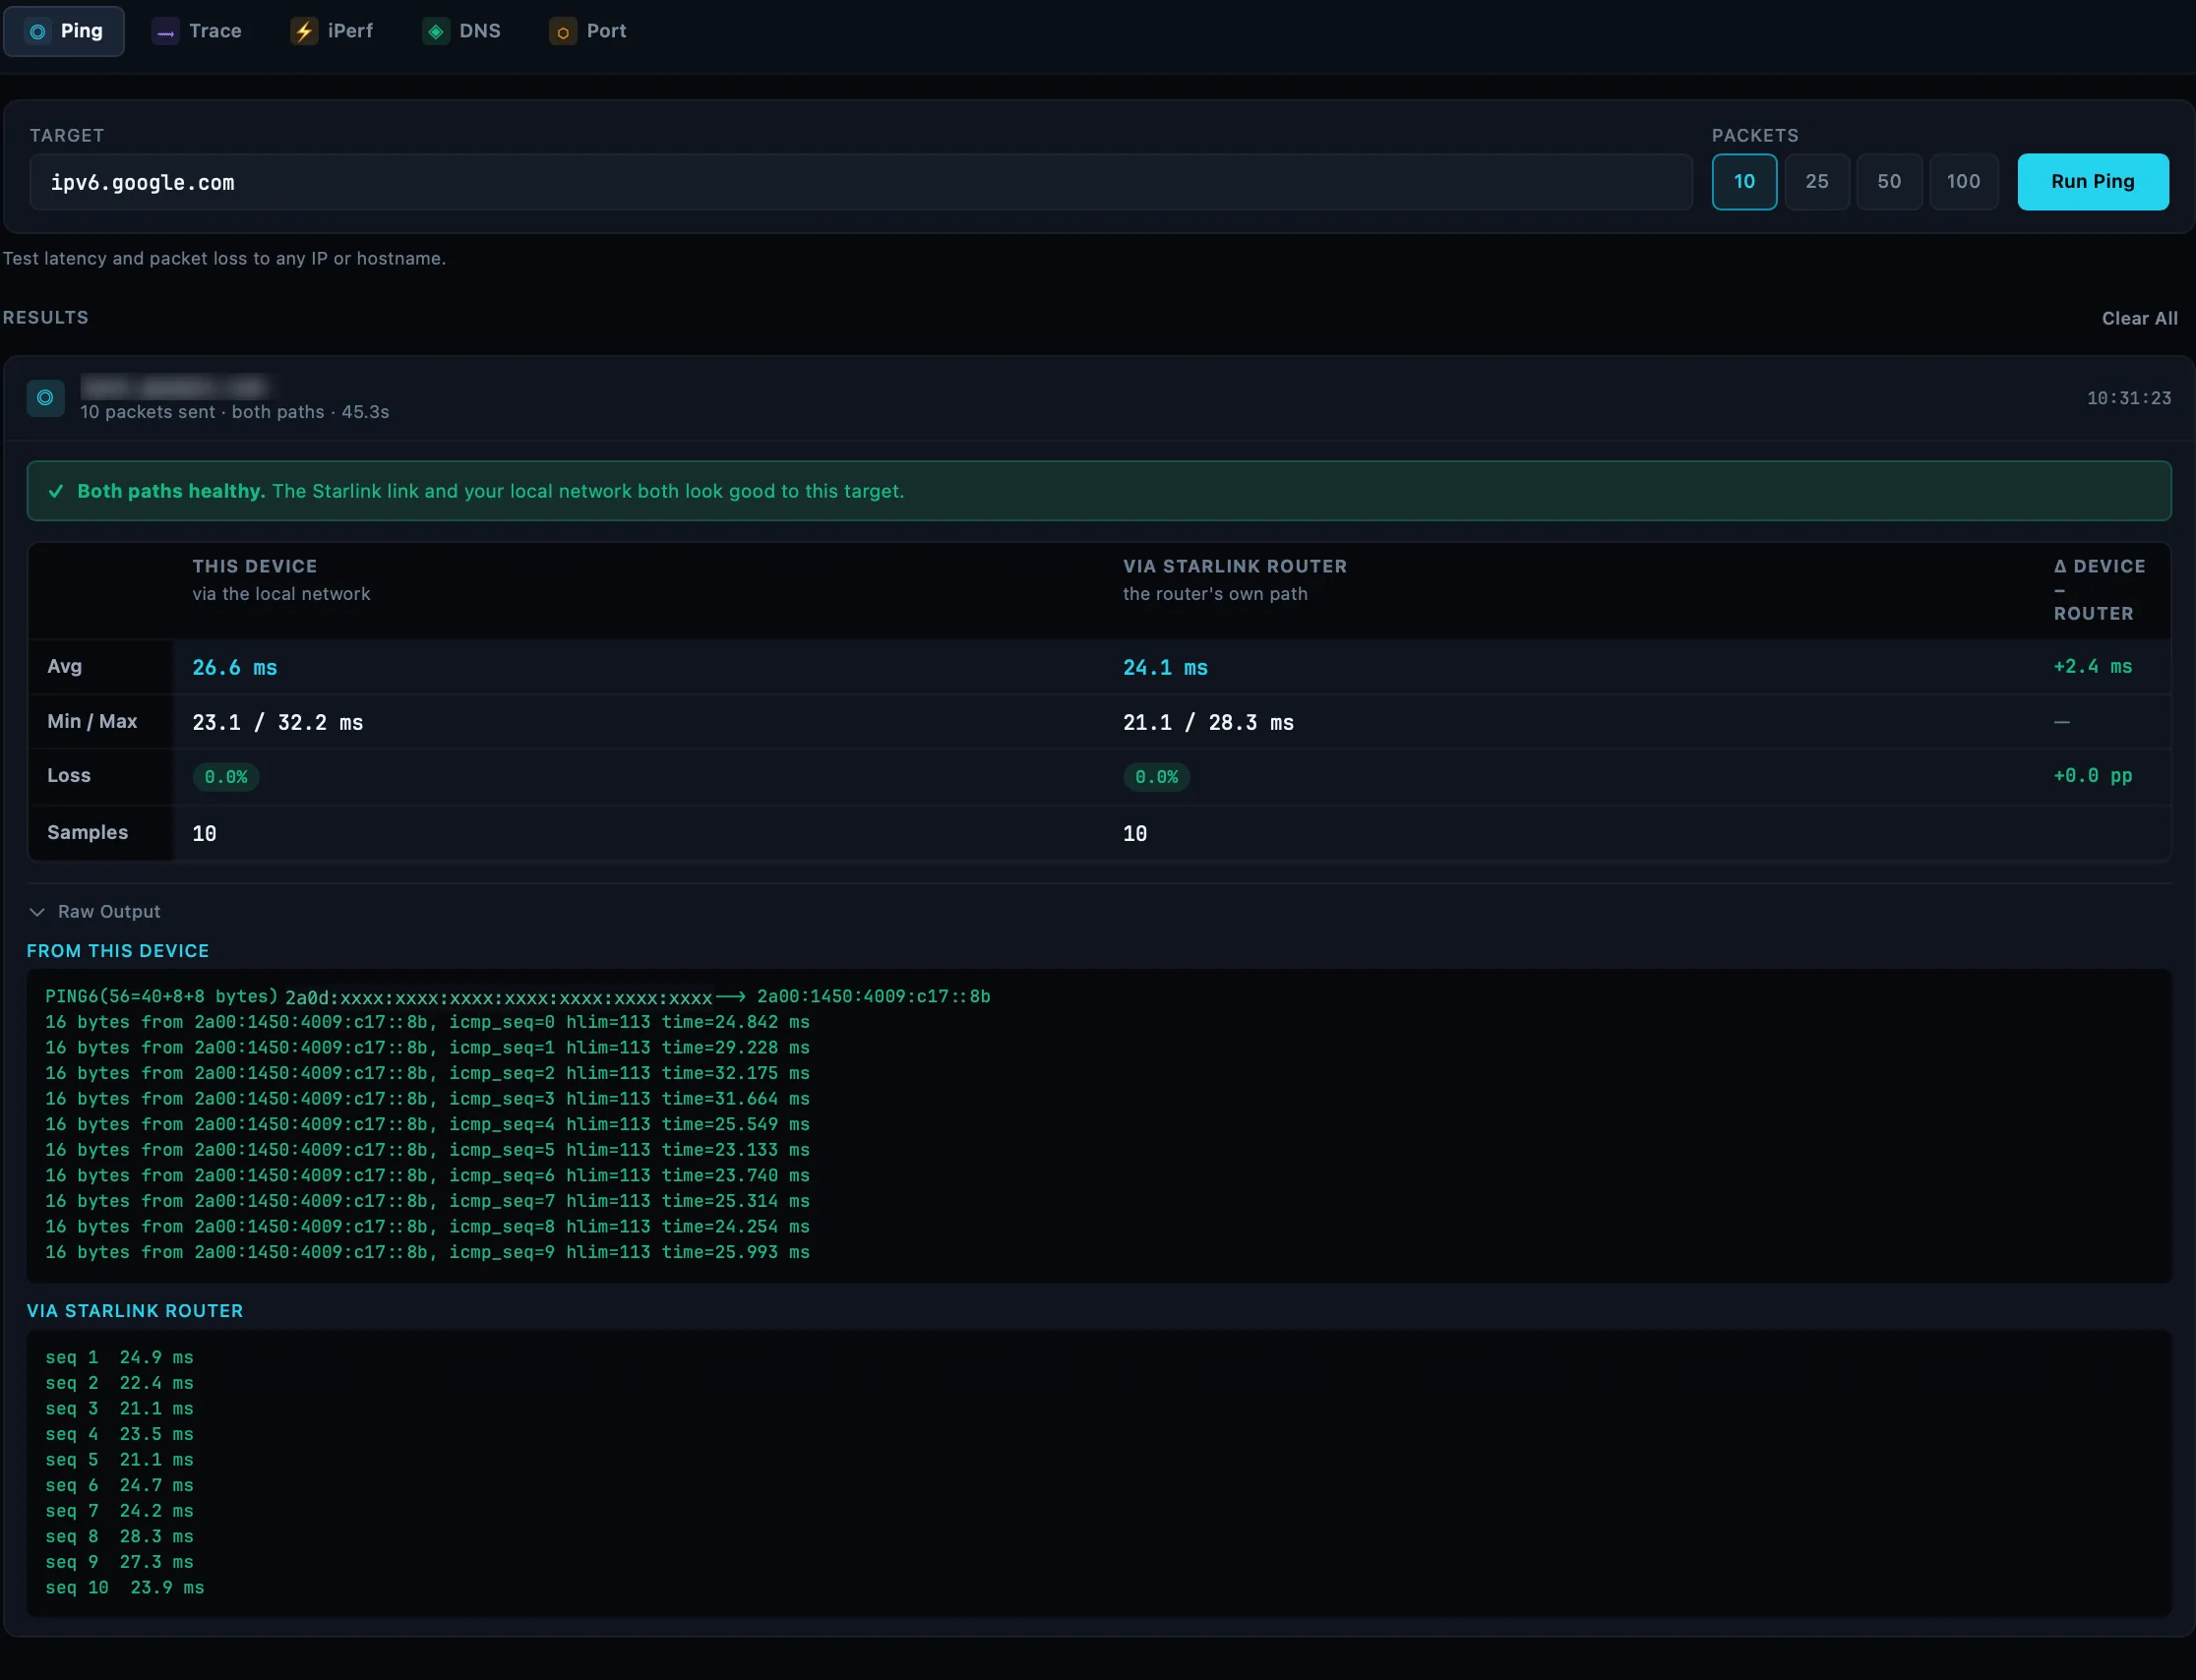Click the router Avg value 24.1 ms
This screenshot has height=1680, width=2196.
1165,667
